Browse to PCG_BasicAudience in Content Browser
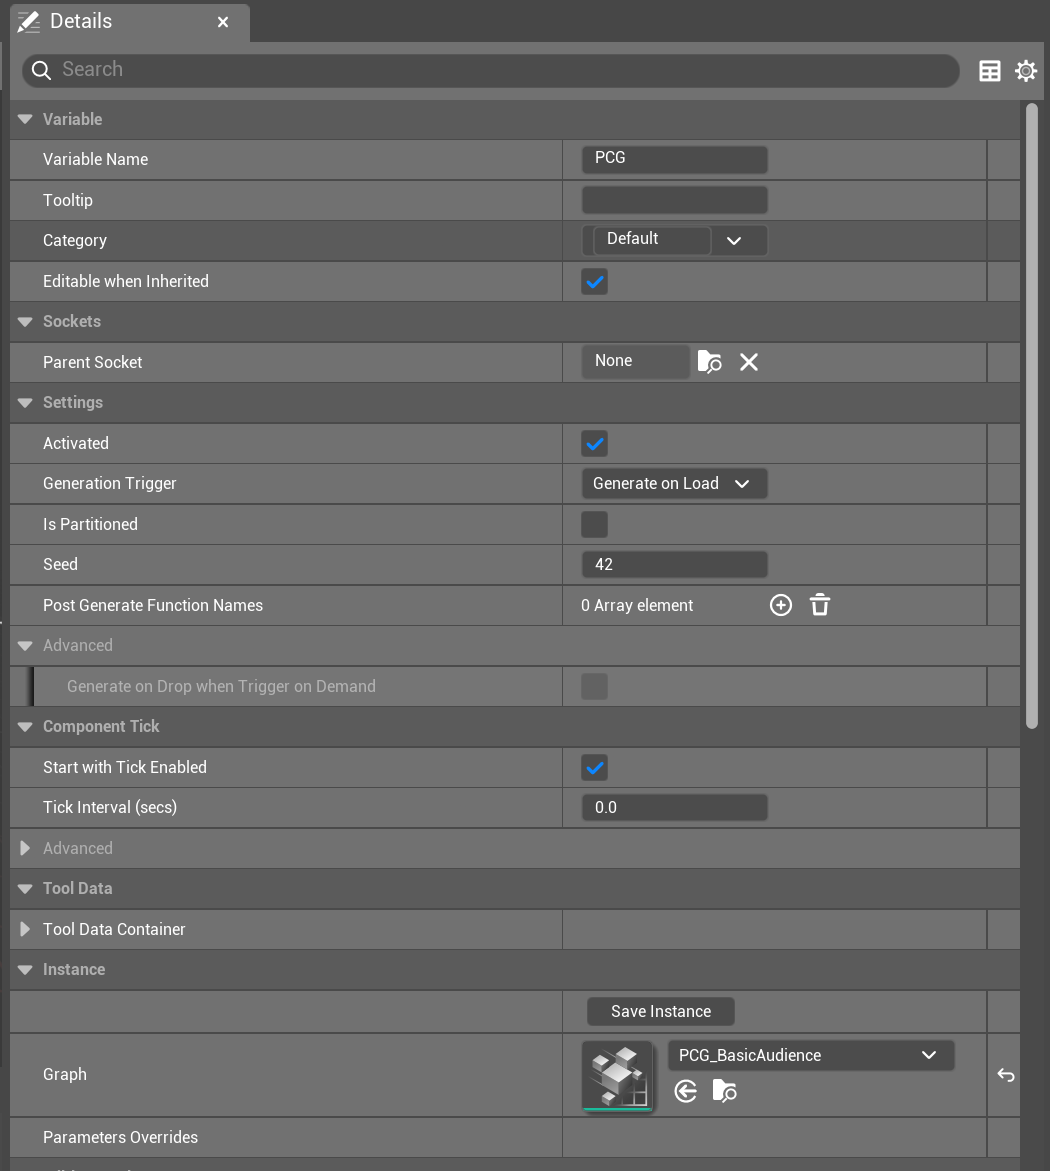Screen dimensions: 1050x1171 724,1092
